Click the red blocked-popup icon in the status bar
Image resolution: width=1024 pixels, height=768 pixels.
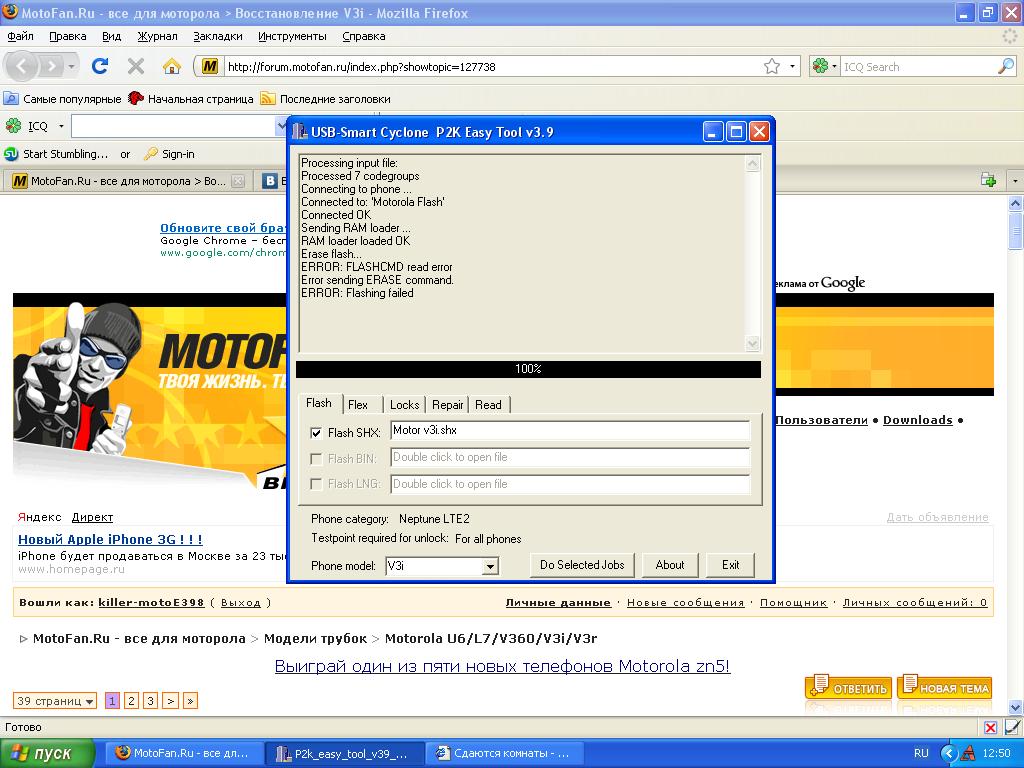point(991,728)
